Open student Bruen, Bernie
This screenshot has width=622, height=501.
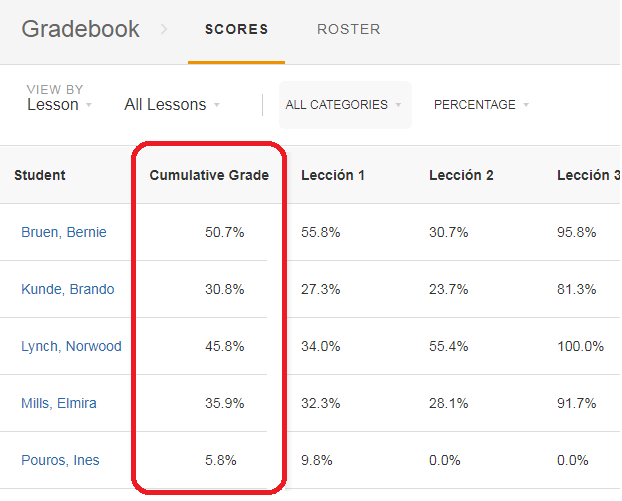[64, 232]
